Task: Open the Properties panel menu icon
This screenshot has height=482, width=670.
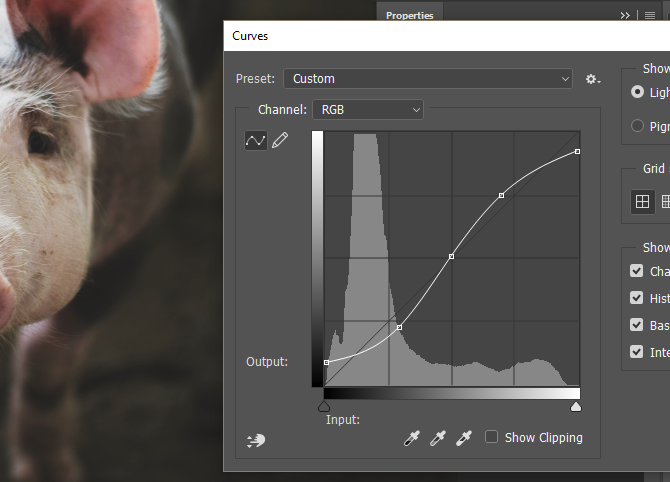Action: pyautogui.click(x=650, y=16)
